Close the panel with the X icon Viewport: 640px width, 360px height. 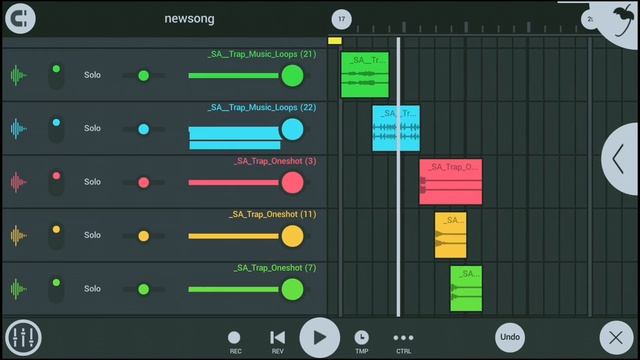pyautogui.click(x=616, y=338)
